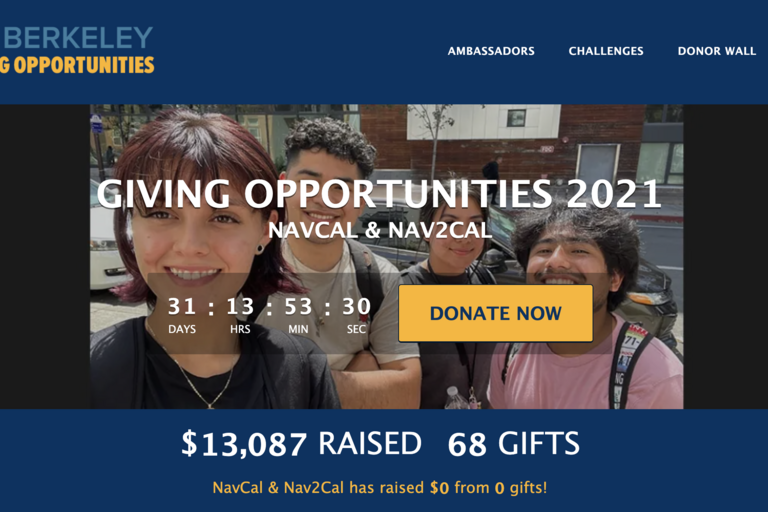Click the countdown HRS value 13
The height and width of the screenshot is (512, 768).
click(240, 307)
